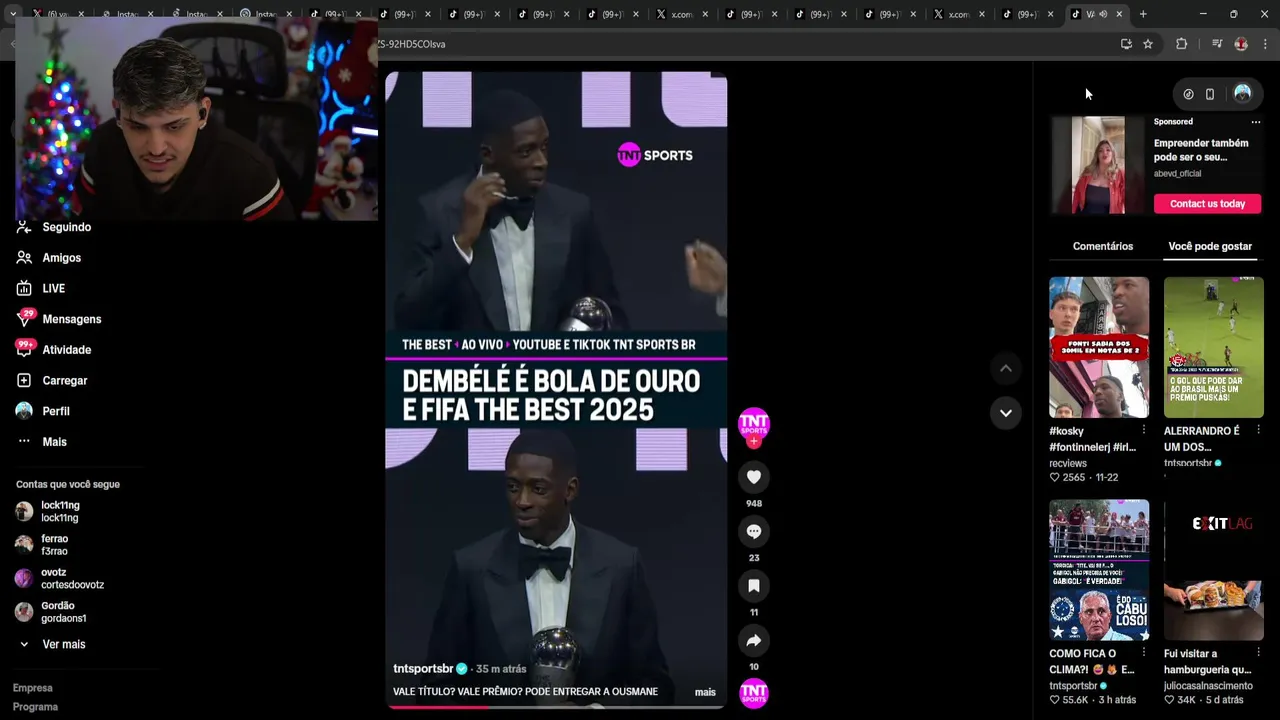Open Chrome extensions puzzle icon
Screen dimensions: 1280x720
coord(1181,44)
